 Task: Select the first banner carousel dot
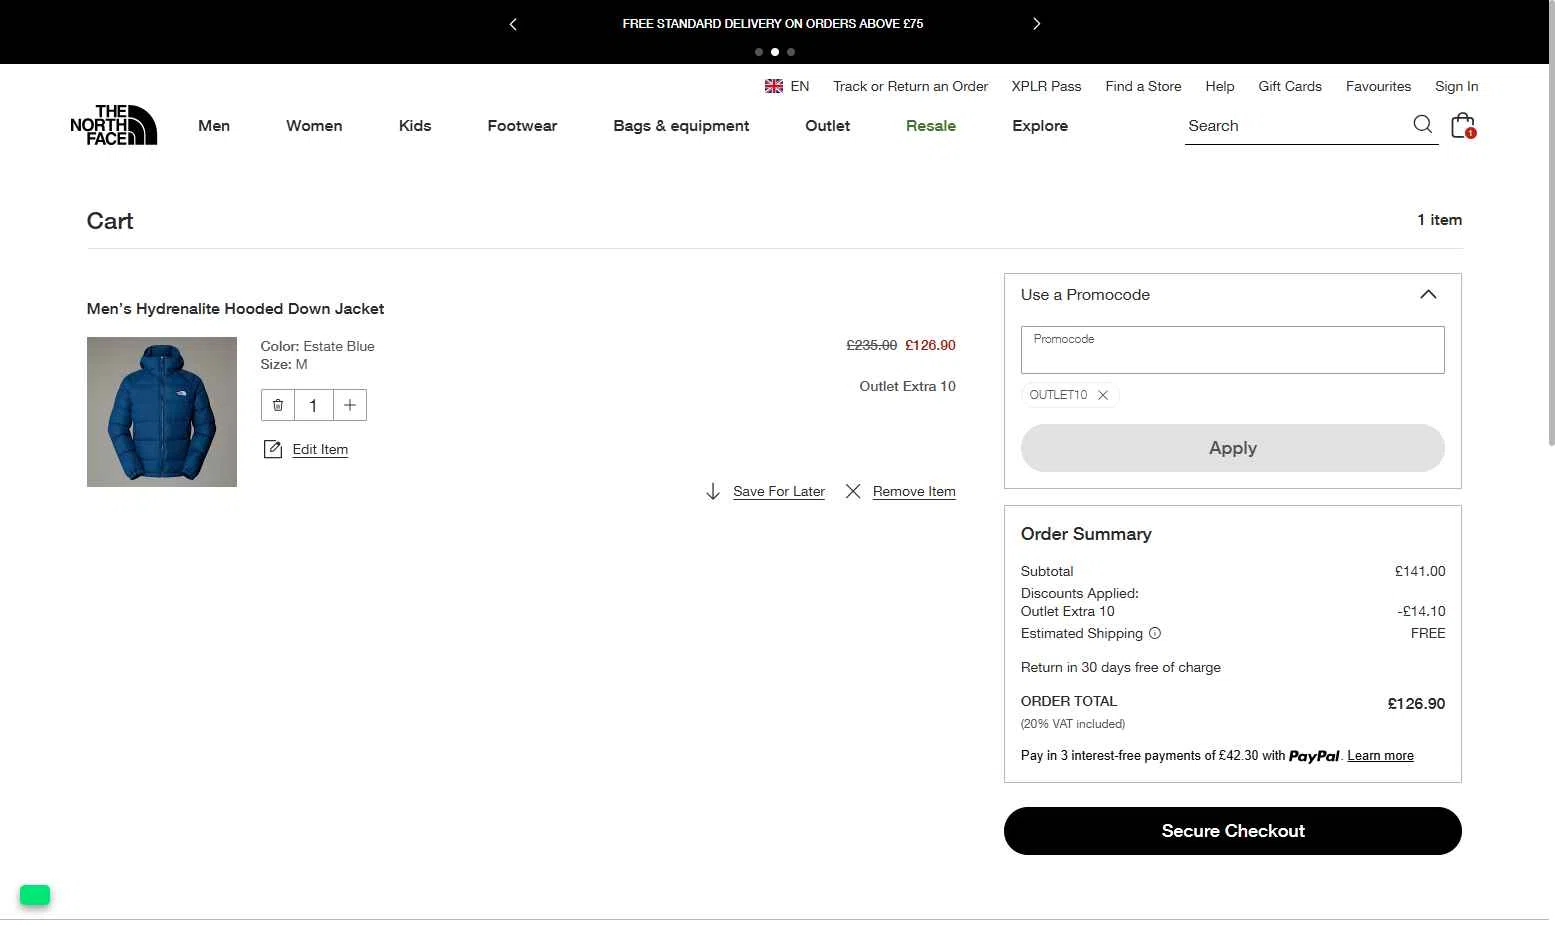click(x=759, y=52)
